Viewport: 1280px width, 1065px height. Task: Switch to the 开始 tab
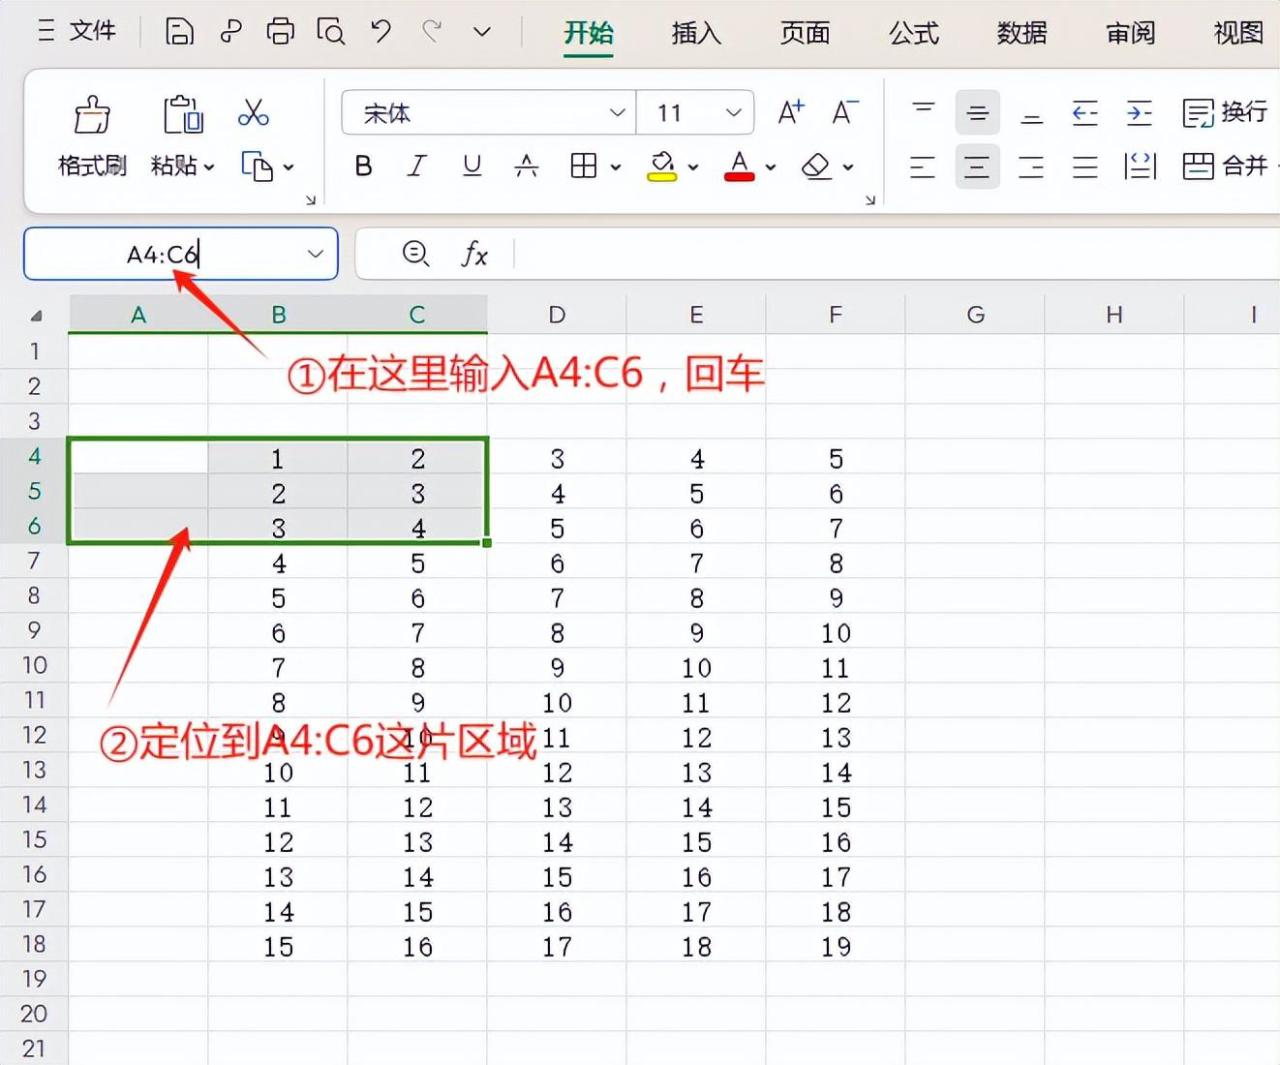pos(588,33)
